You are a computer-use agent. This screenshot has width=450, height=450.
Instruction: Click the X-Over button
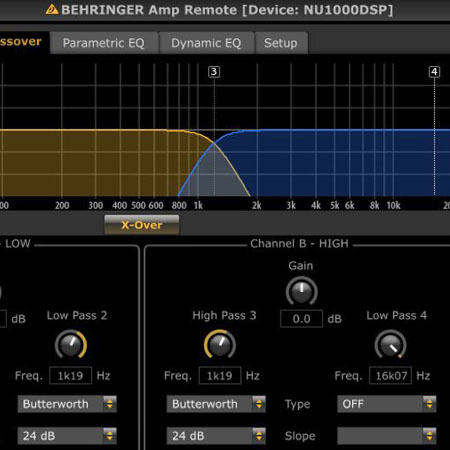[x=142, y=225]
